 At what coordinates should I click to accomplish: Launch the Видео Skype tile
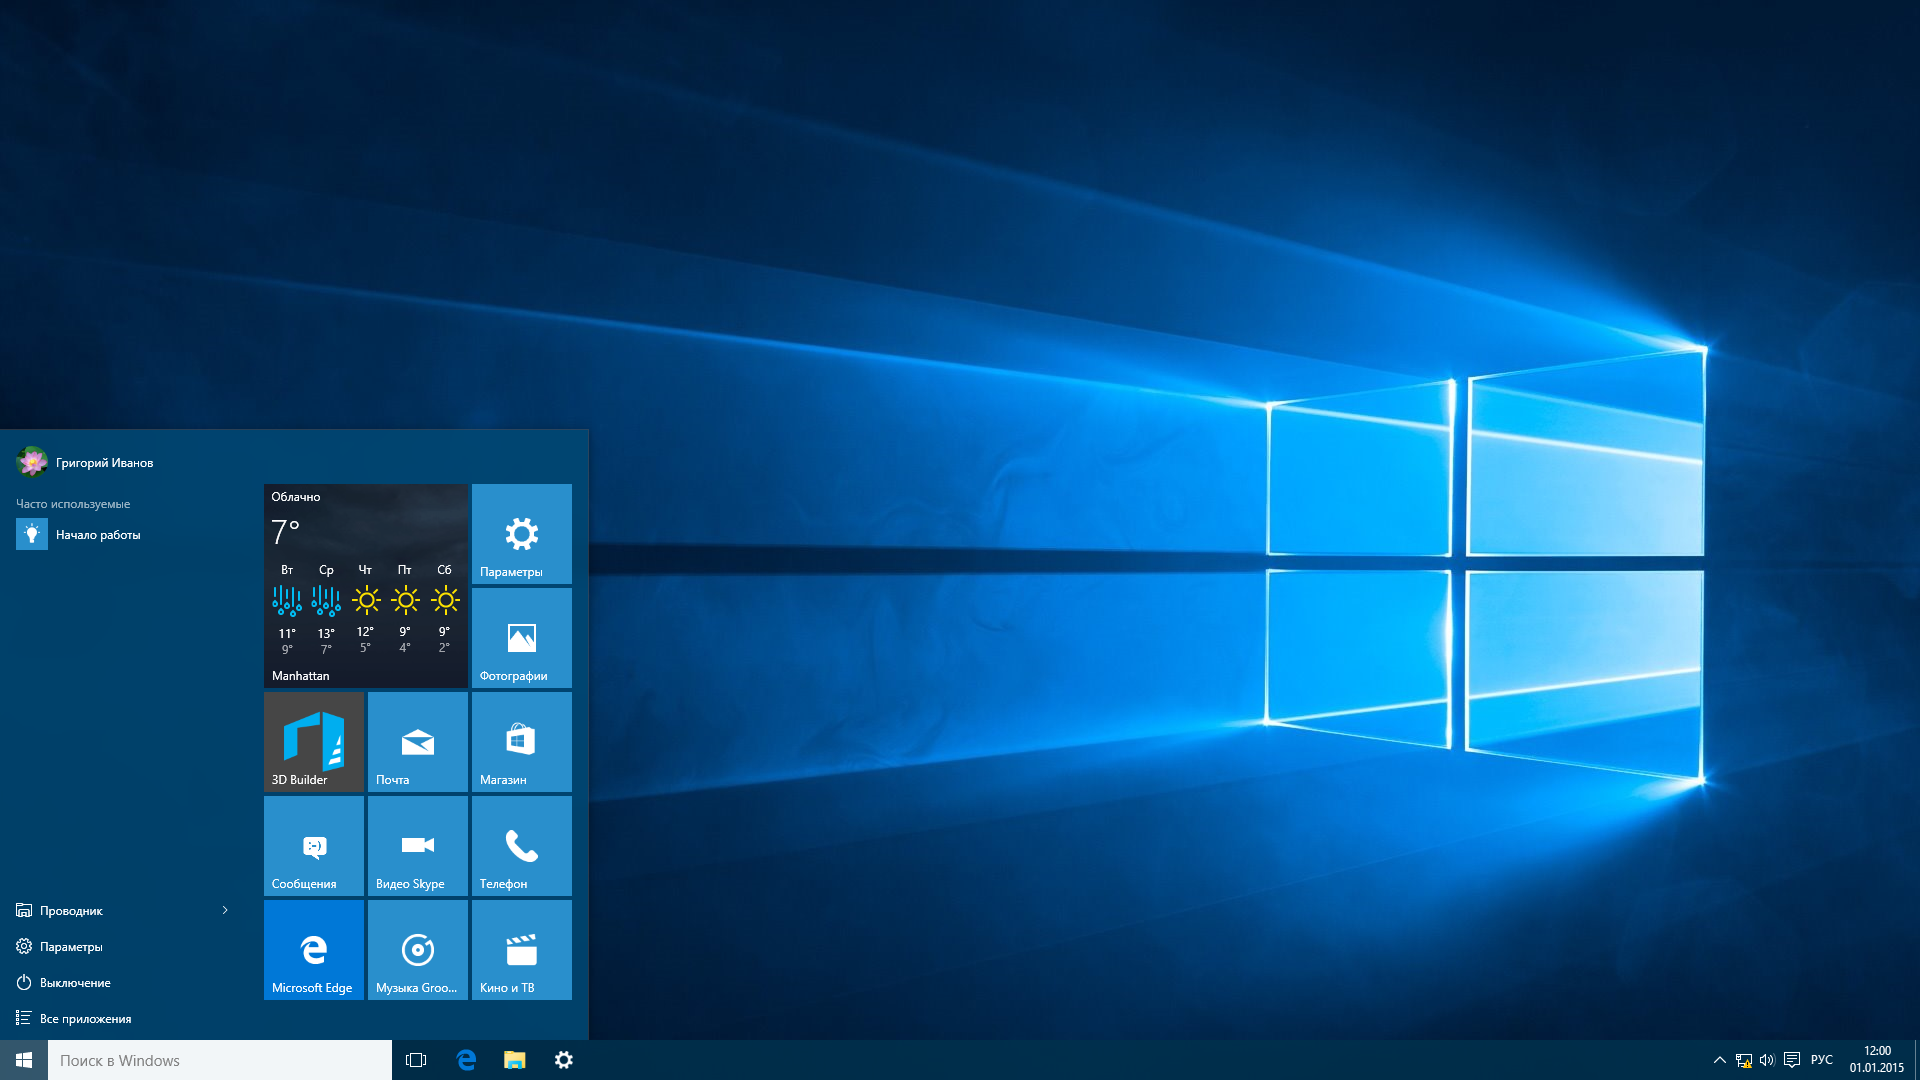pos(418,846)
